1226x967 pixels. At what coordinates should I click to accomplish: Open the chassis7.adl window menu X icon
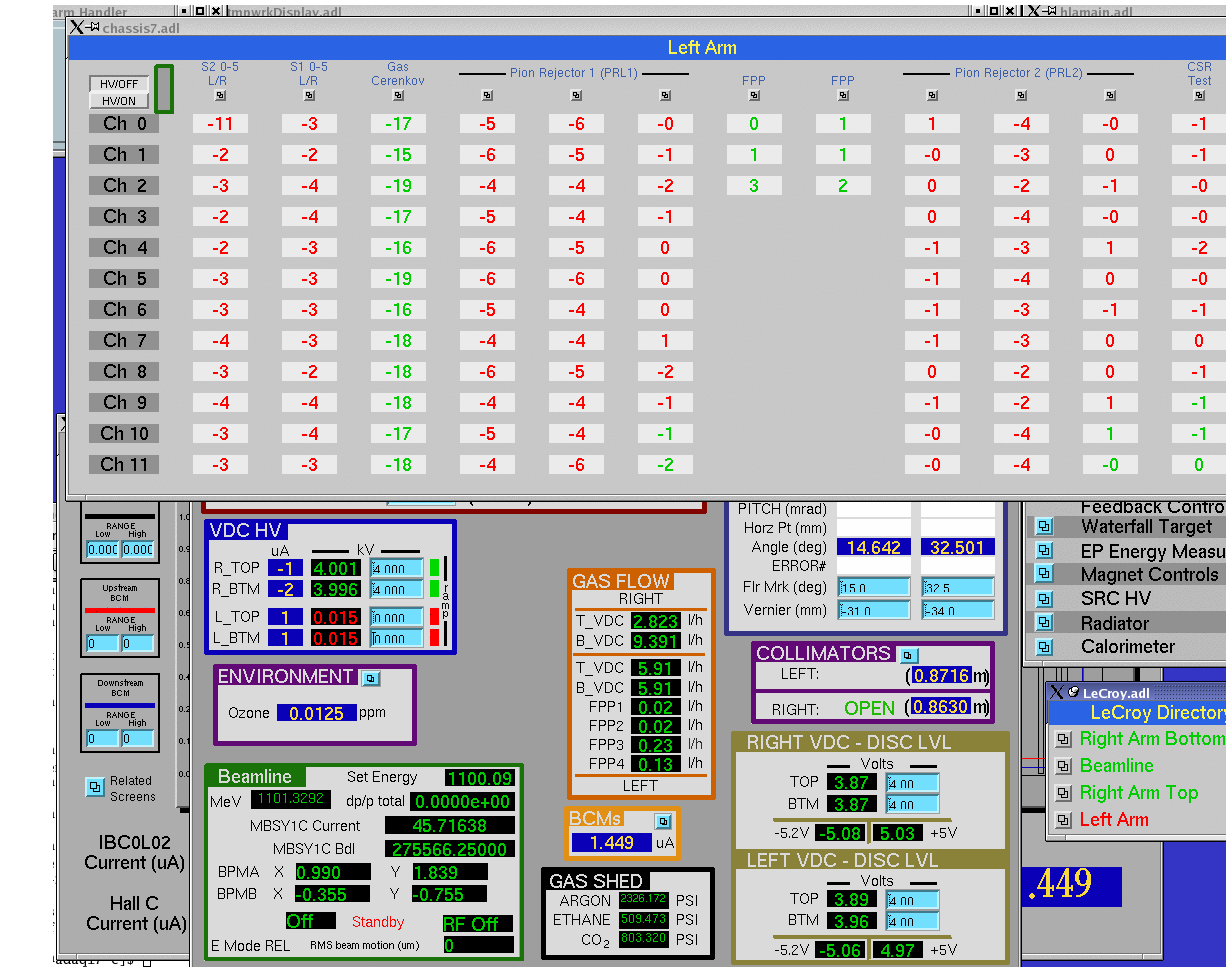[x=77, y=27]
